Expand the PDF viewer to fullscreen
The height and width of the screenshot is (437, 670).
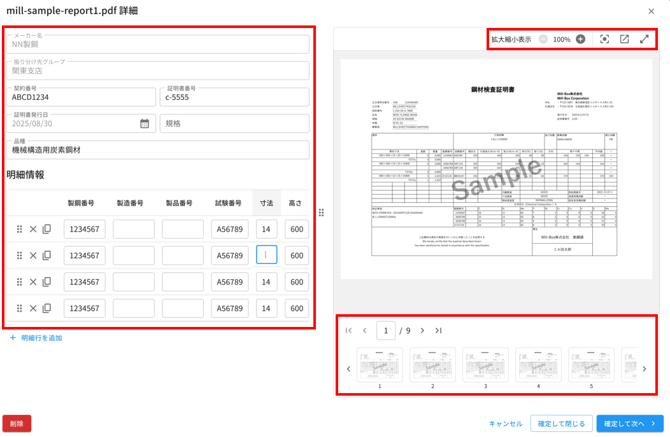644,40
